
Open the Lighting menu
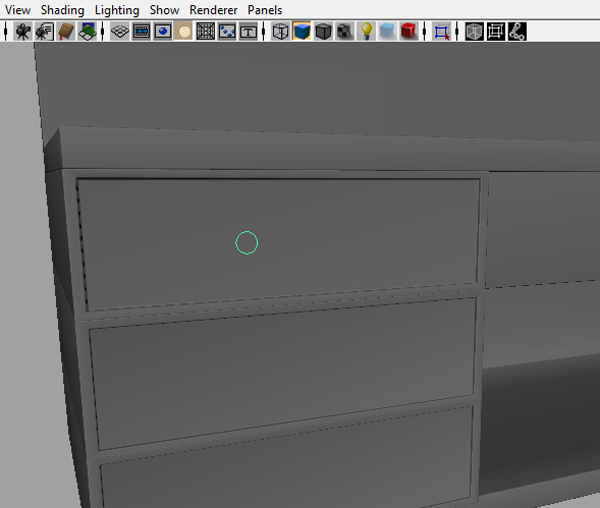click(117, 10)
